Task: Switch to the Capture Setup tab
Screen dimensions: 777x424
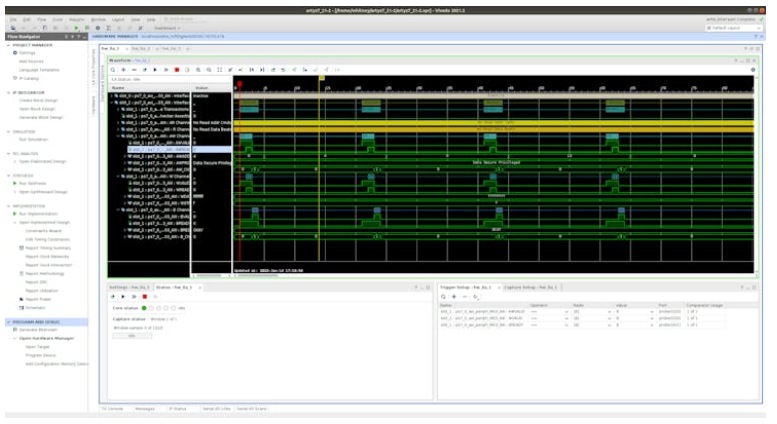Action: coord(528,287)
